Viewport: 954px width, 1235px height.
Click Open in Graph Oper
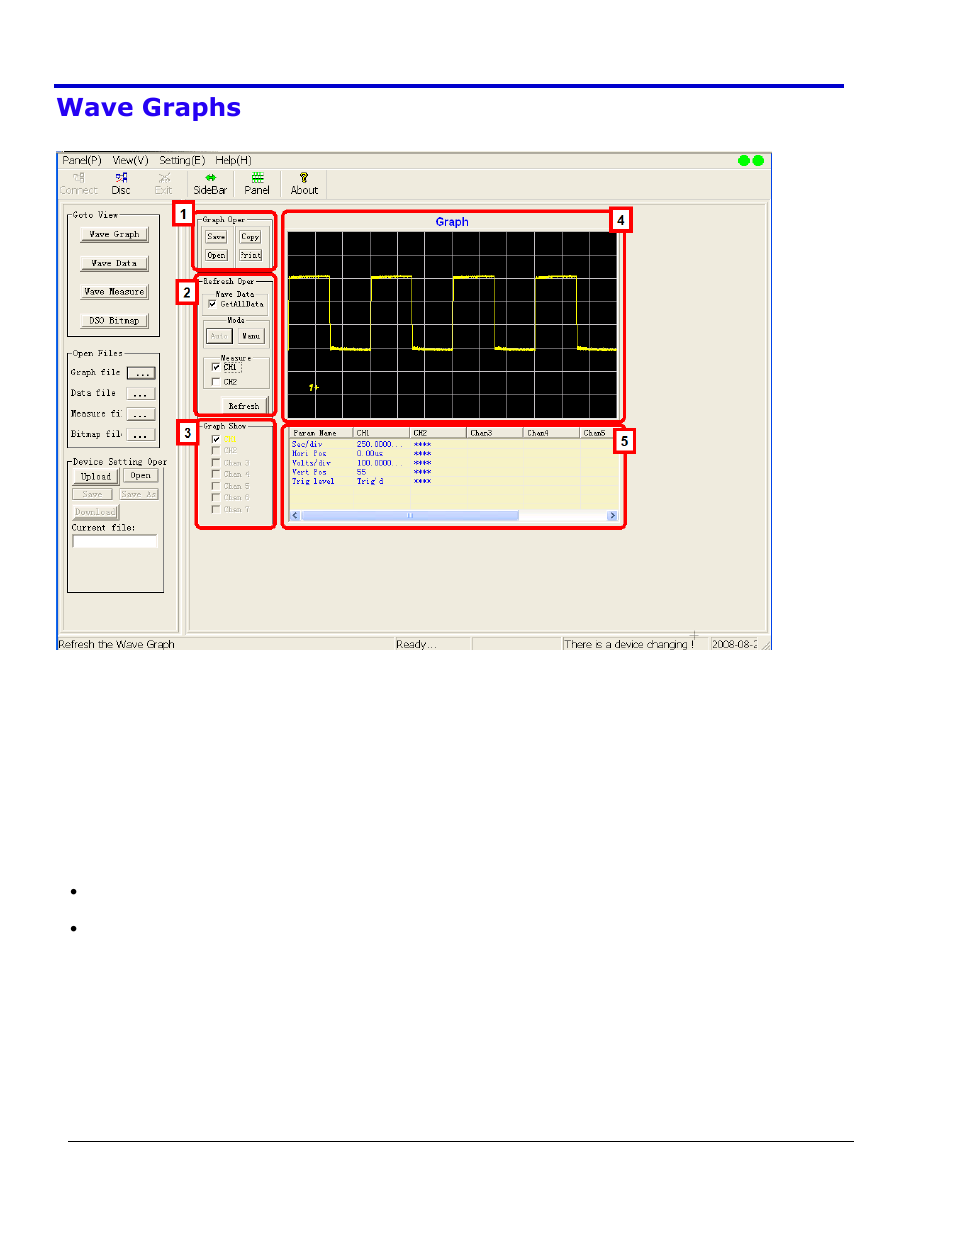(216, 255)
